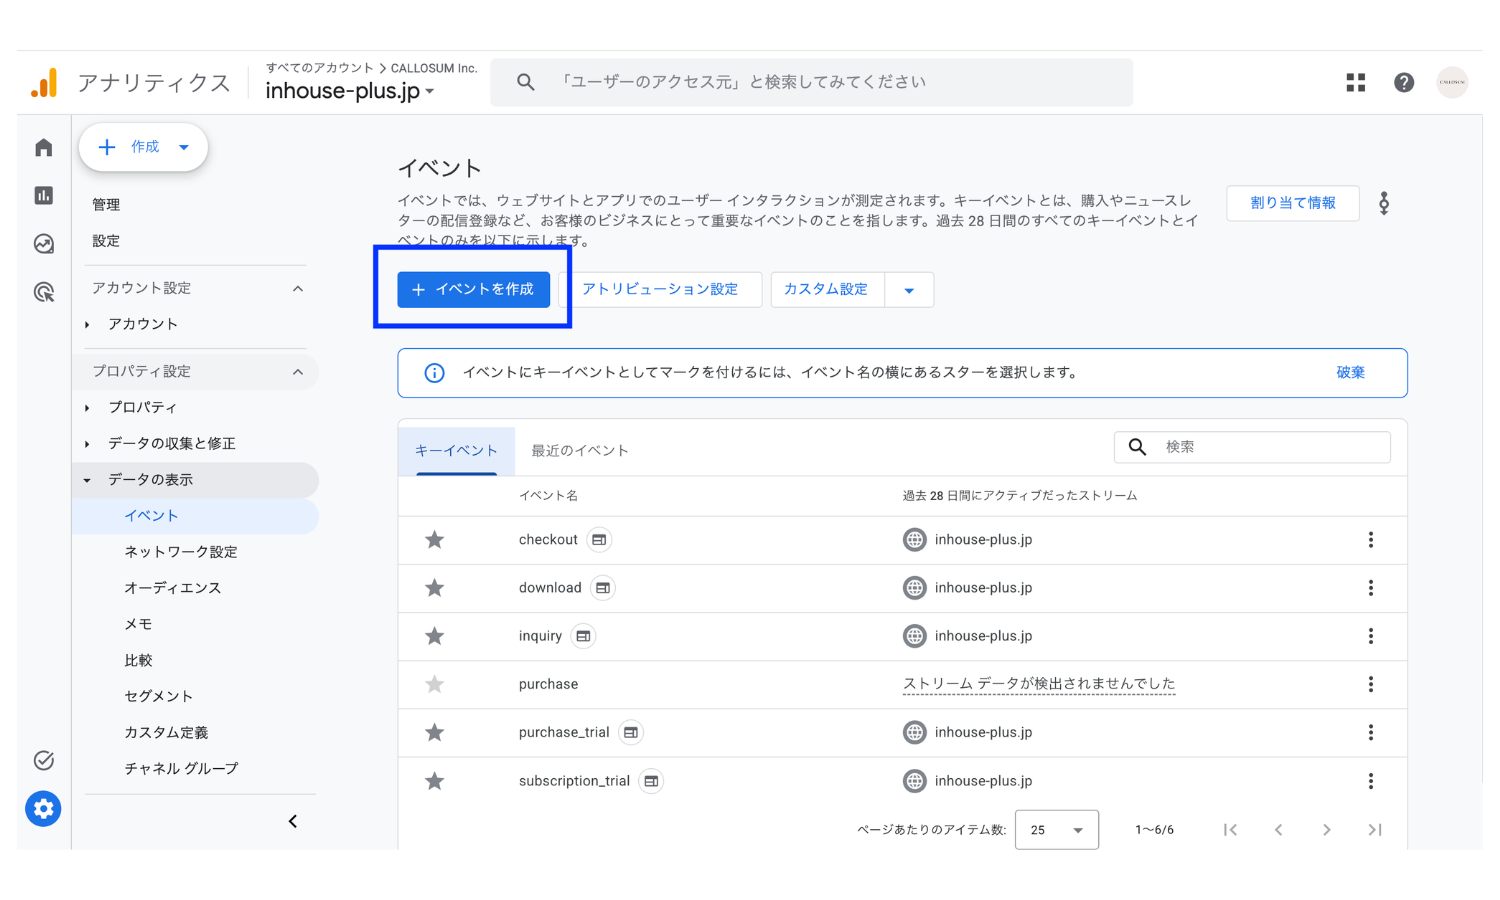
Task: Open the Home icon in left rail
Action: coord(43,148)
